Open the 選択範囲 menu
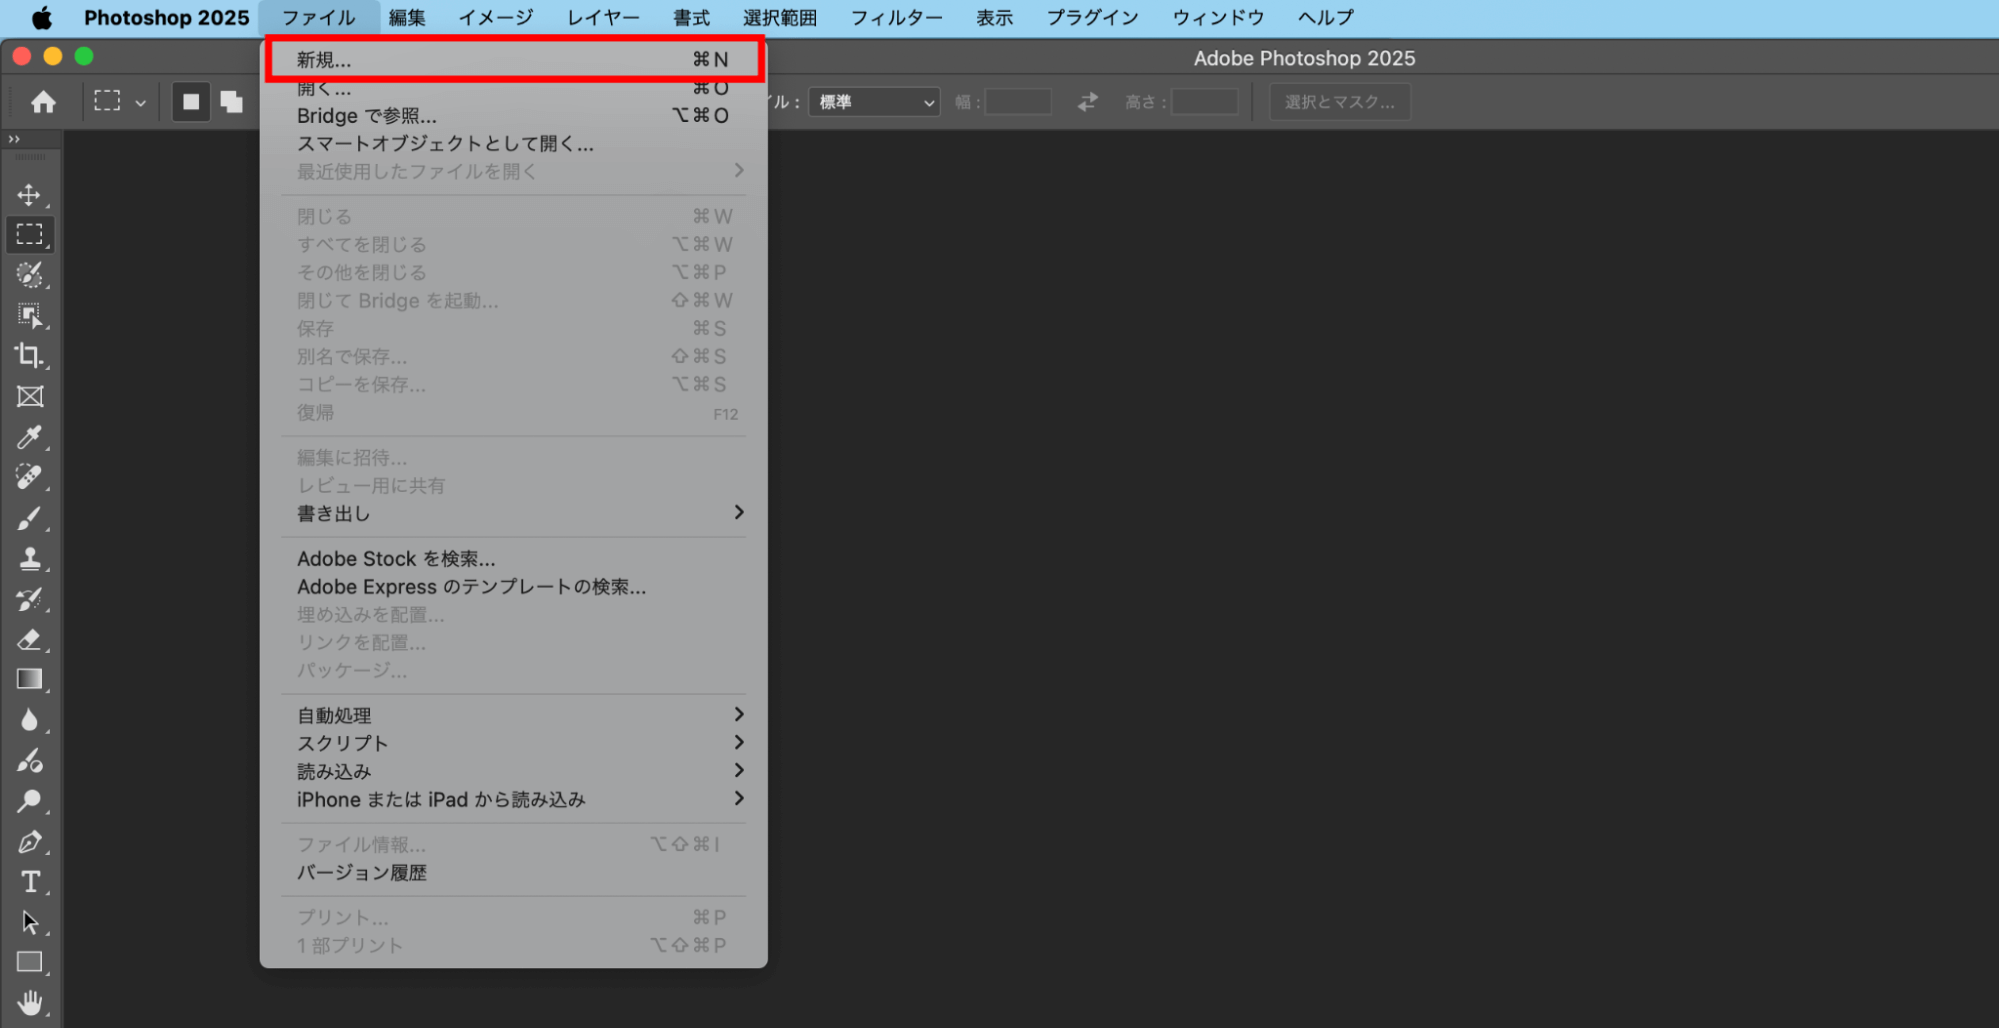Viewport: 1999px width, 1028px height. click(780, 18)
